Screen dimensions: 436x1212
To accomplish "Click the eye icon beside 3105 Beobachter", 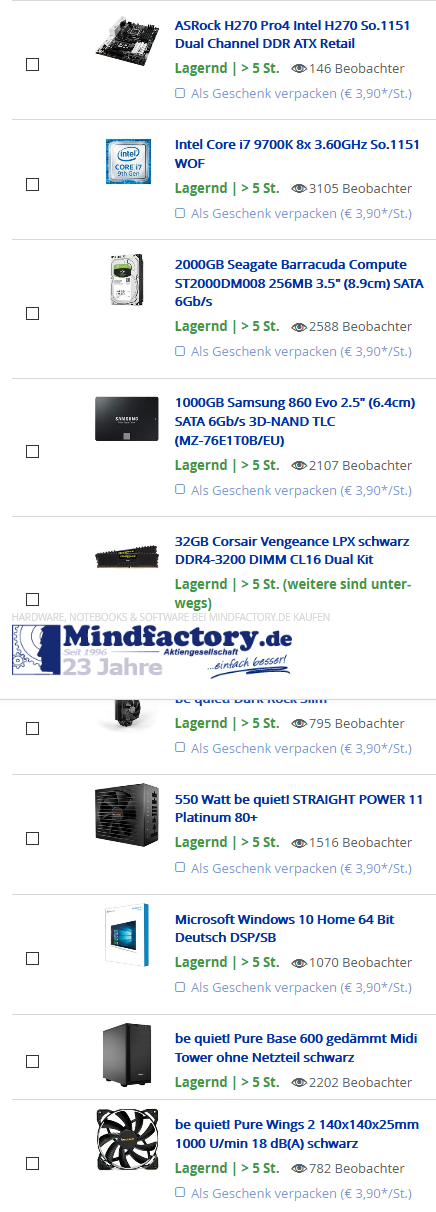I will pos(299,188).
